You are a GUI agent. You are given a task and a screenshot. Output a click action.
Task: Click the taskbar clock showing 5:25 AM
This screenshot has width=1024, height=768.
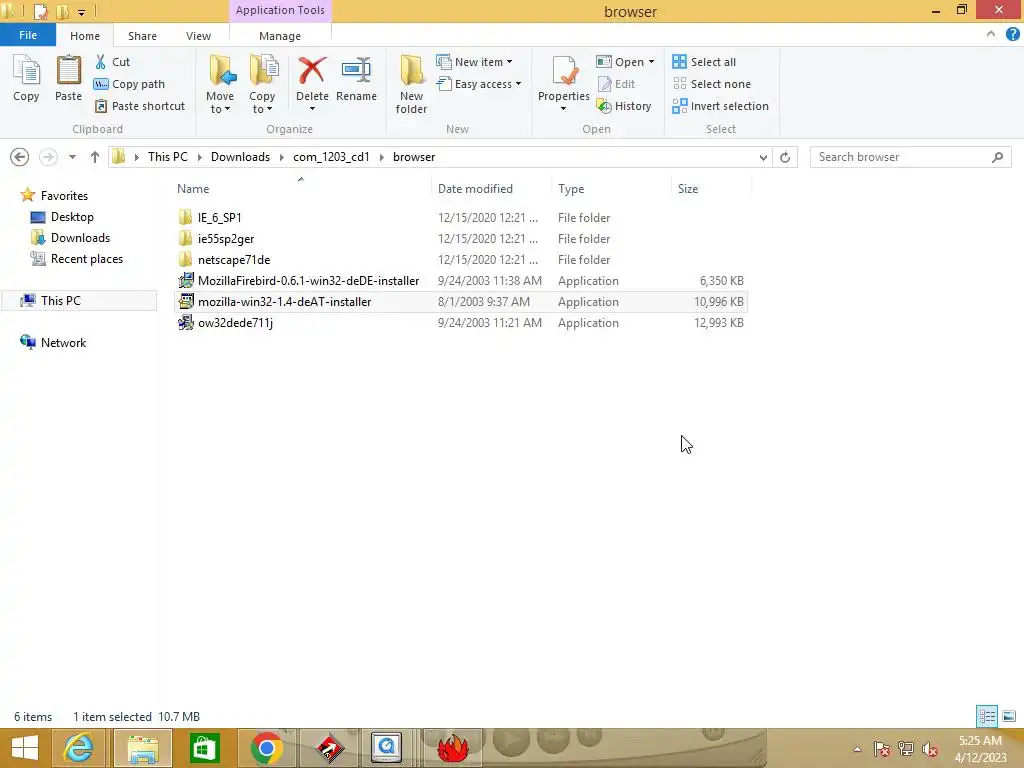pos(980,749)
